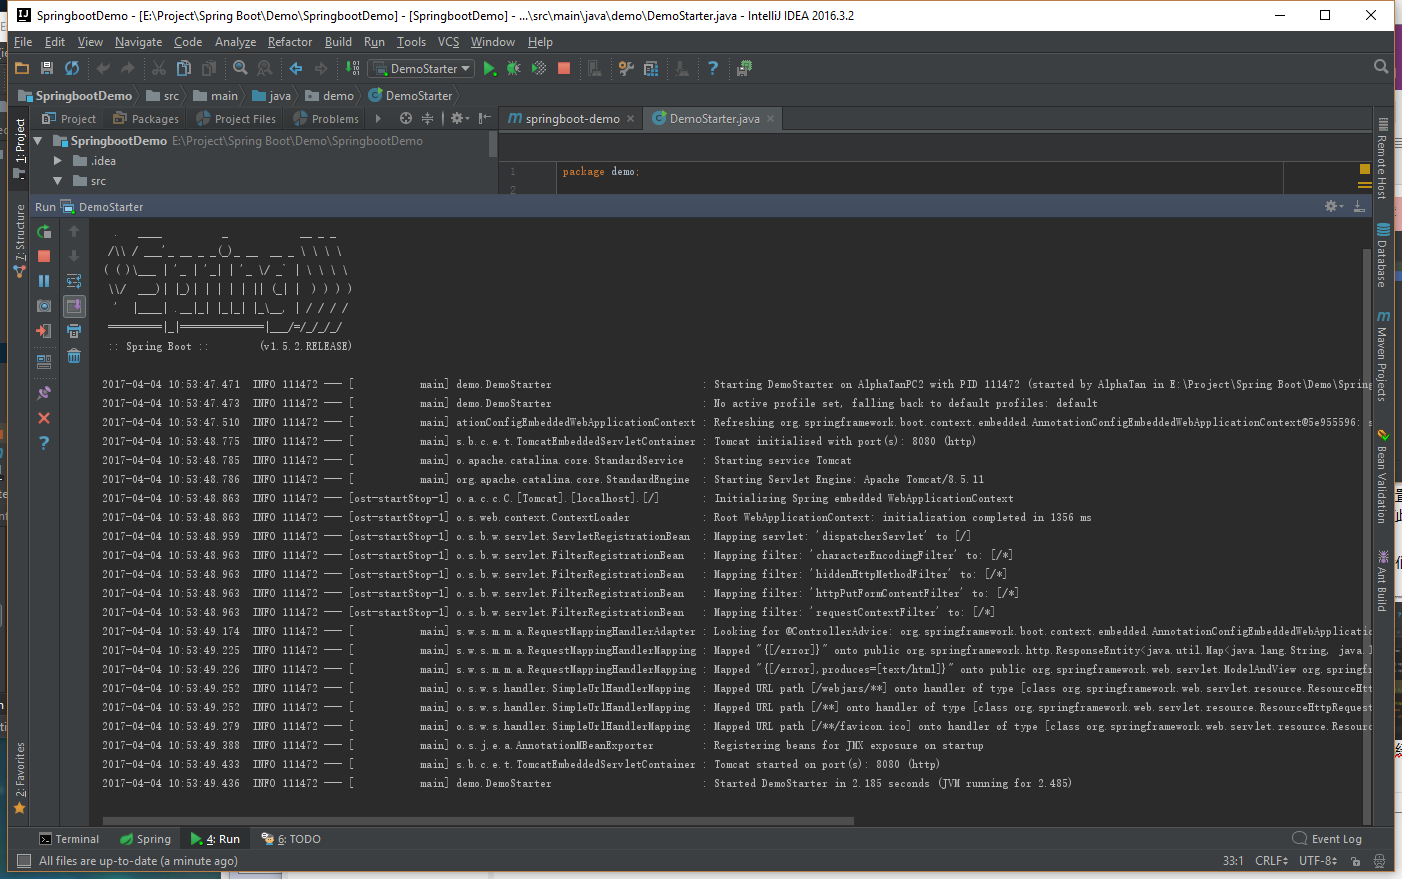Click the Make Project build icon

click(x=353, y=68)
